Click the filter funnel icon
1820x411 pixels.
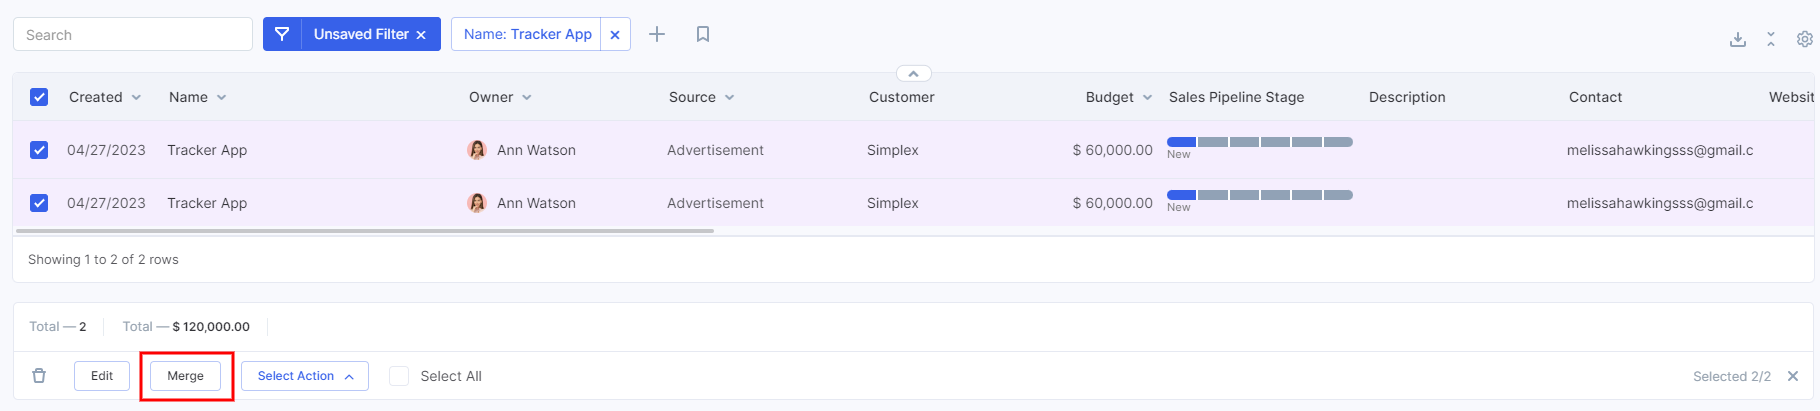(282, 34)
